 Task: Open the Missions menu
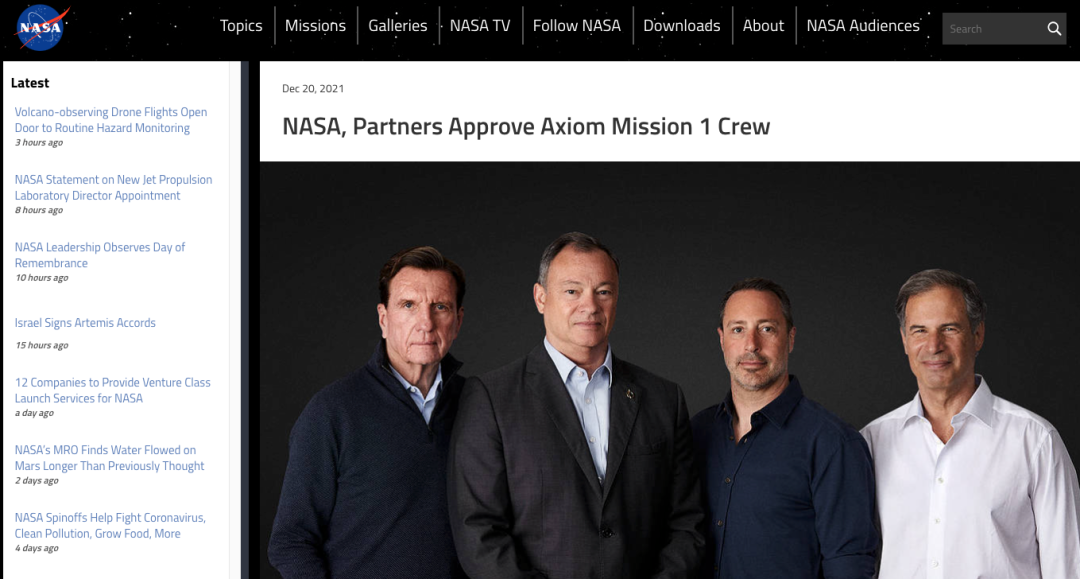click(x=315, y=25)
